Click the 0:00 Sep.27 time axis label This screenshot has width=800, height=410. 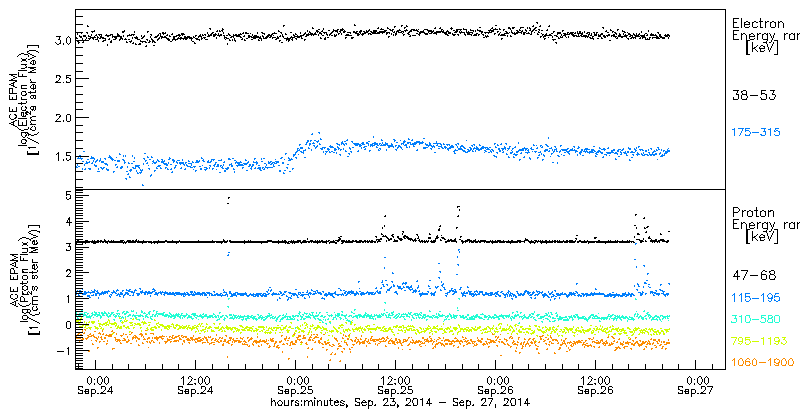click(696, 386)
